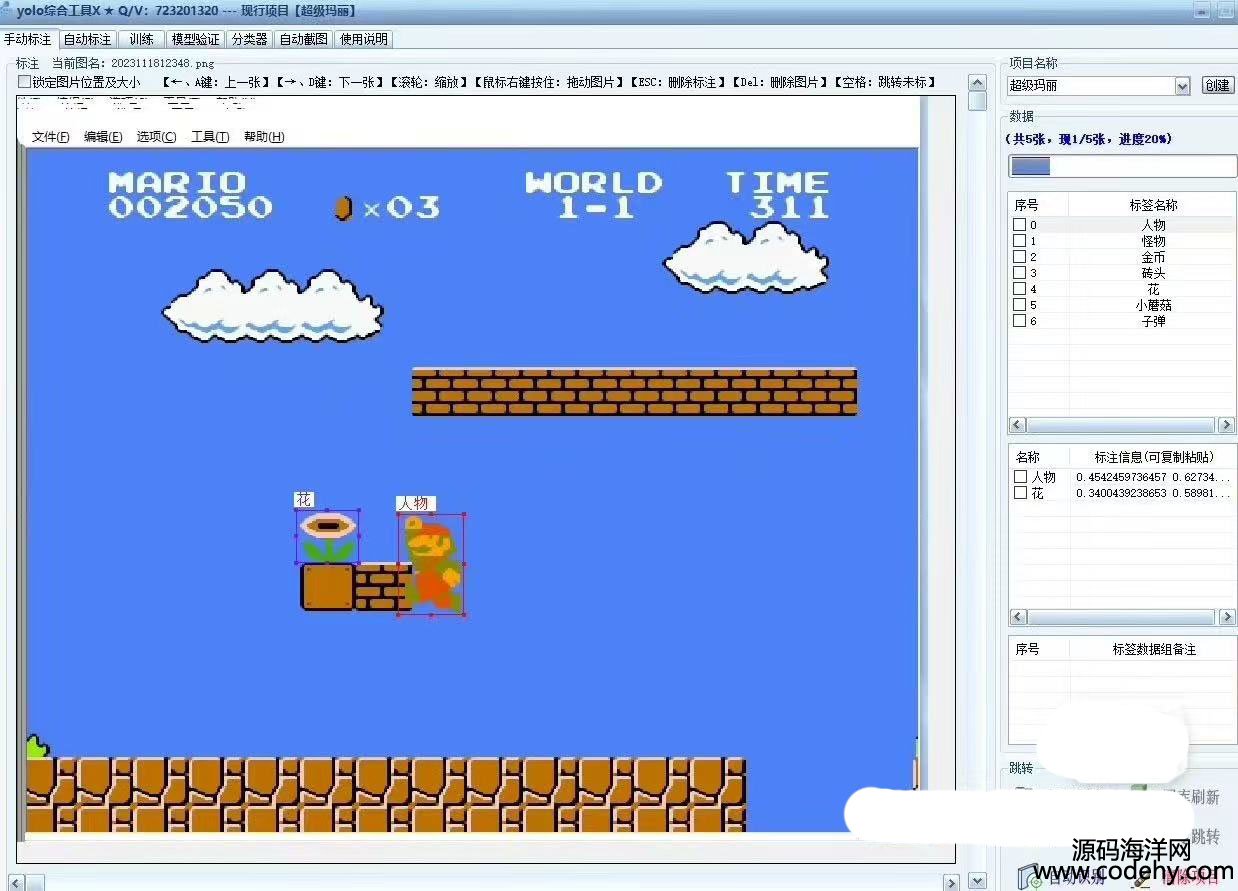Click the annotation list's right scroll arrow
This screenshot has height=891, width=1238.
point(1227,617)
